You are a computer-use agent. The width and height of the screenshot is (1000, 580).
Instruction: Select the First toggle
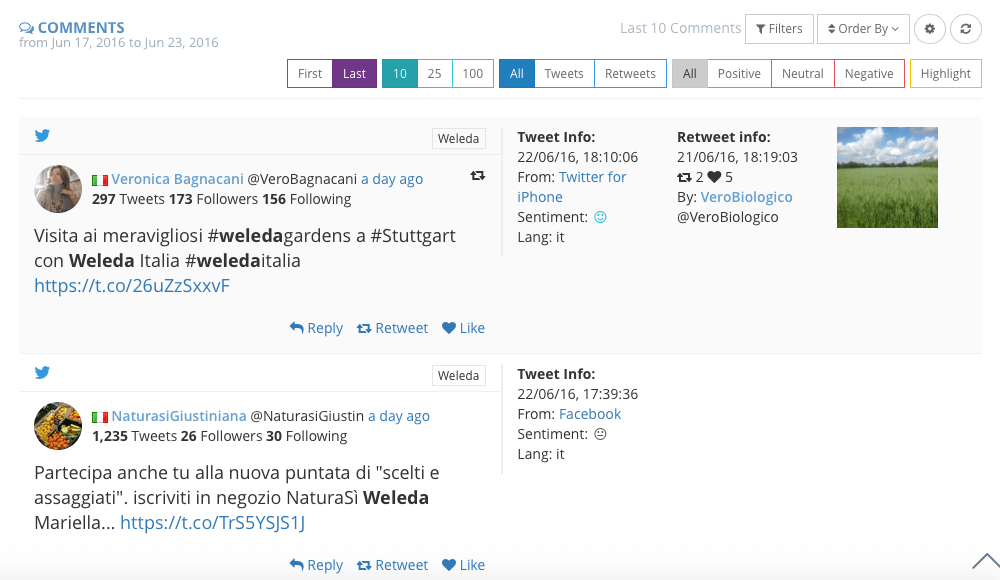[310, 73]
